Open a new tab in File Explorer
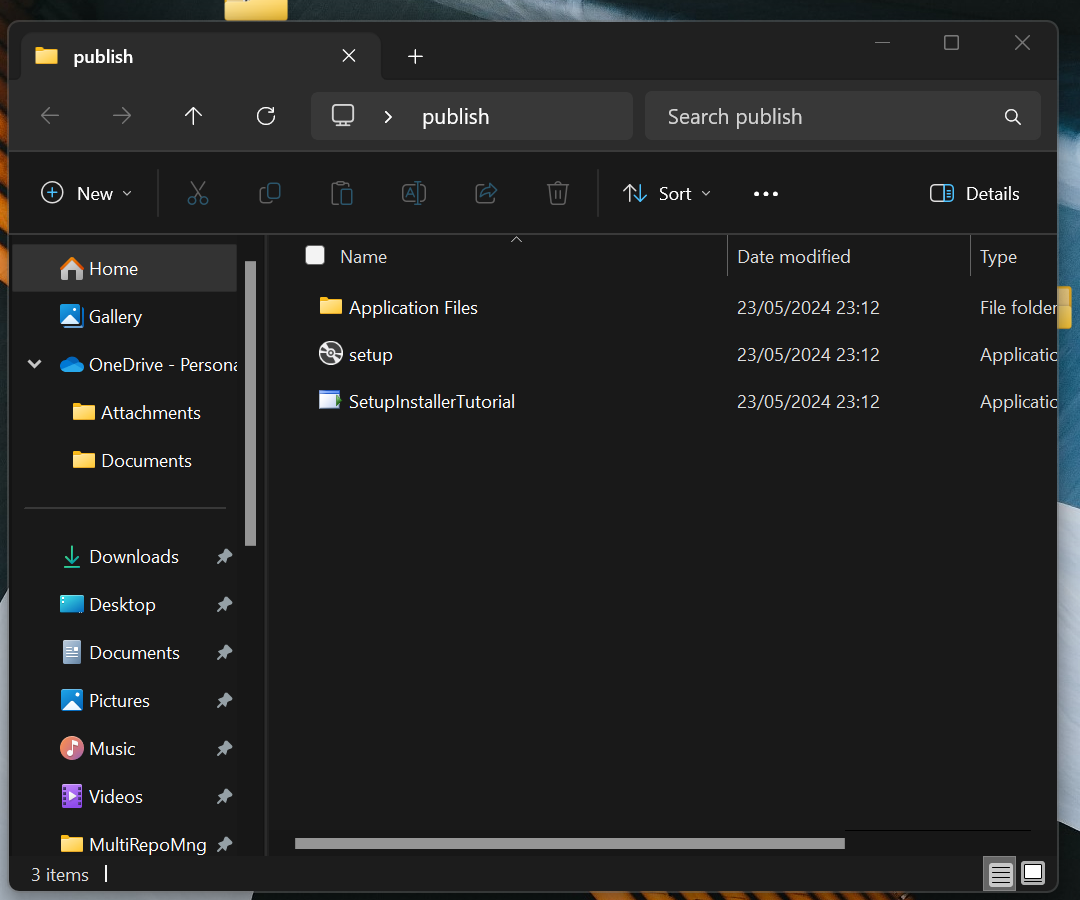1080x900 pixels. click(415, 56)
